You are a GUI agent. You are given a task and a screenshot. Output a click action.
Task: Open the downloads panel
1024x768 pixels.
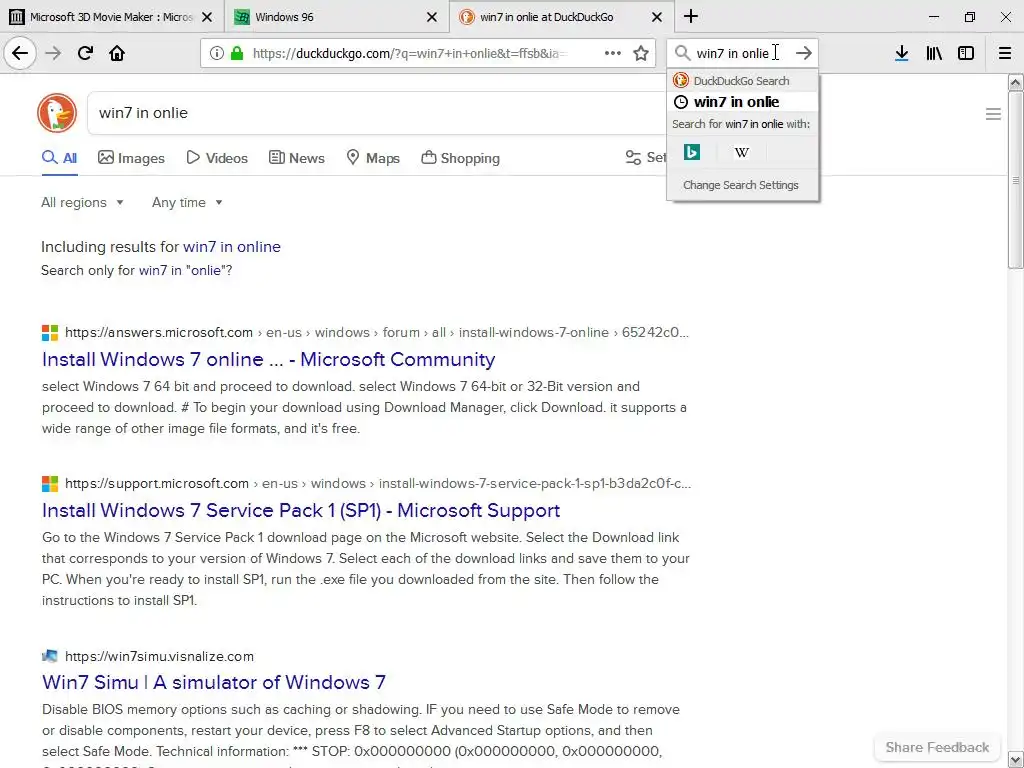point(901,53)
